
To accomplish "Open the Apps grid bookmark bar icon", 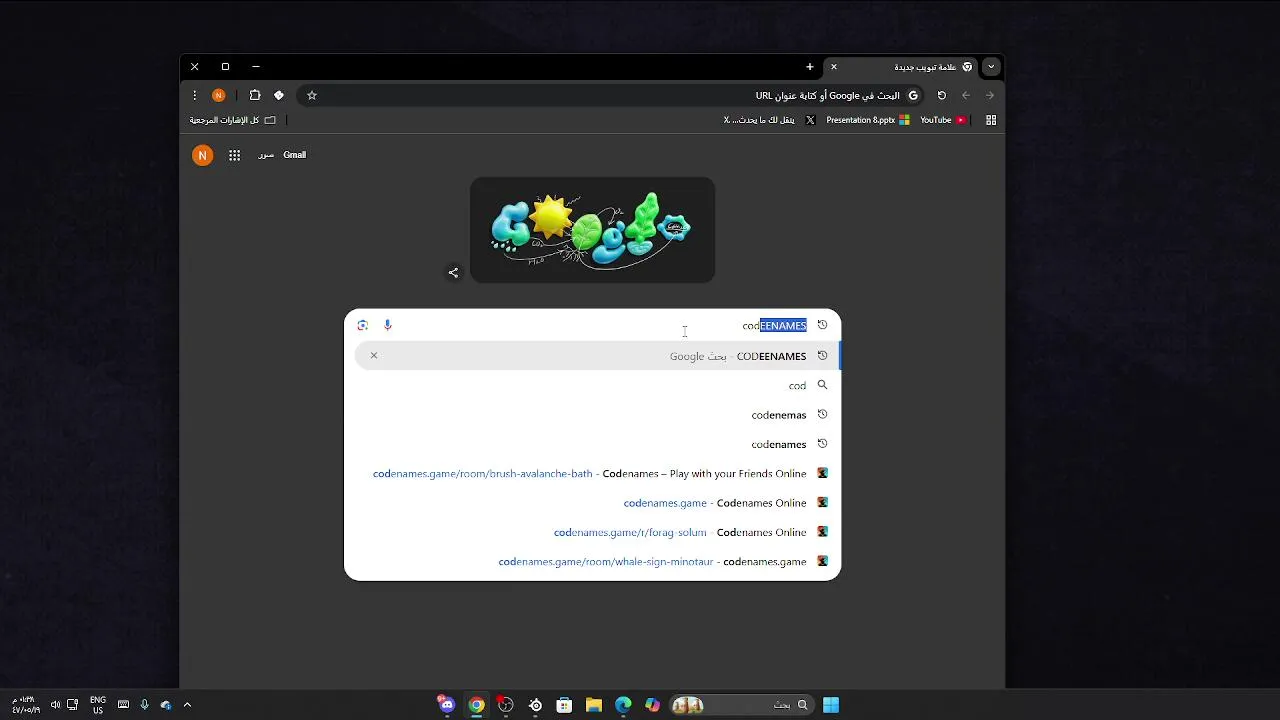I will pyautogui.click(x=991, y=120).
